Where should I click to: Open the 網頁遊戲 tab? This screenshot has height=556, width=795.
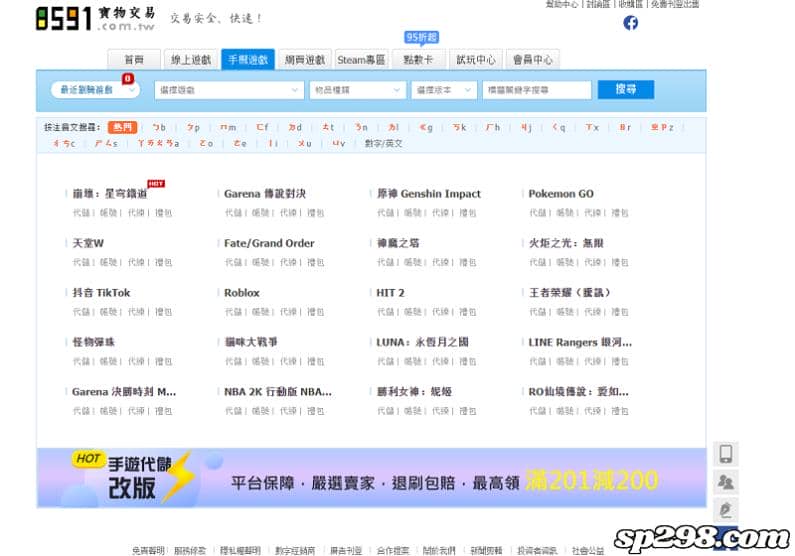pyautogui.click(x=304, y=59)
